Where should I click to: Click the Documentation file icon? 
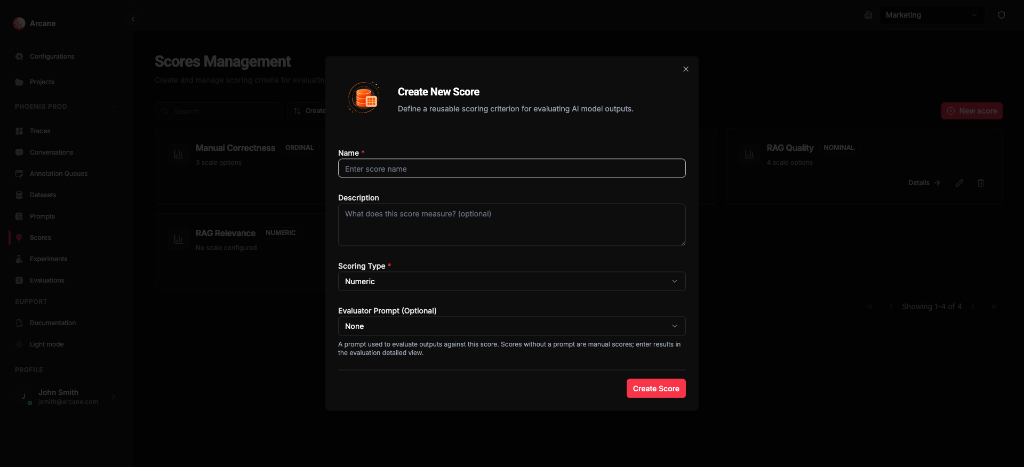point(19,323)
